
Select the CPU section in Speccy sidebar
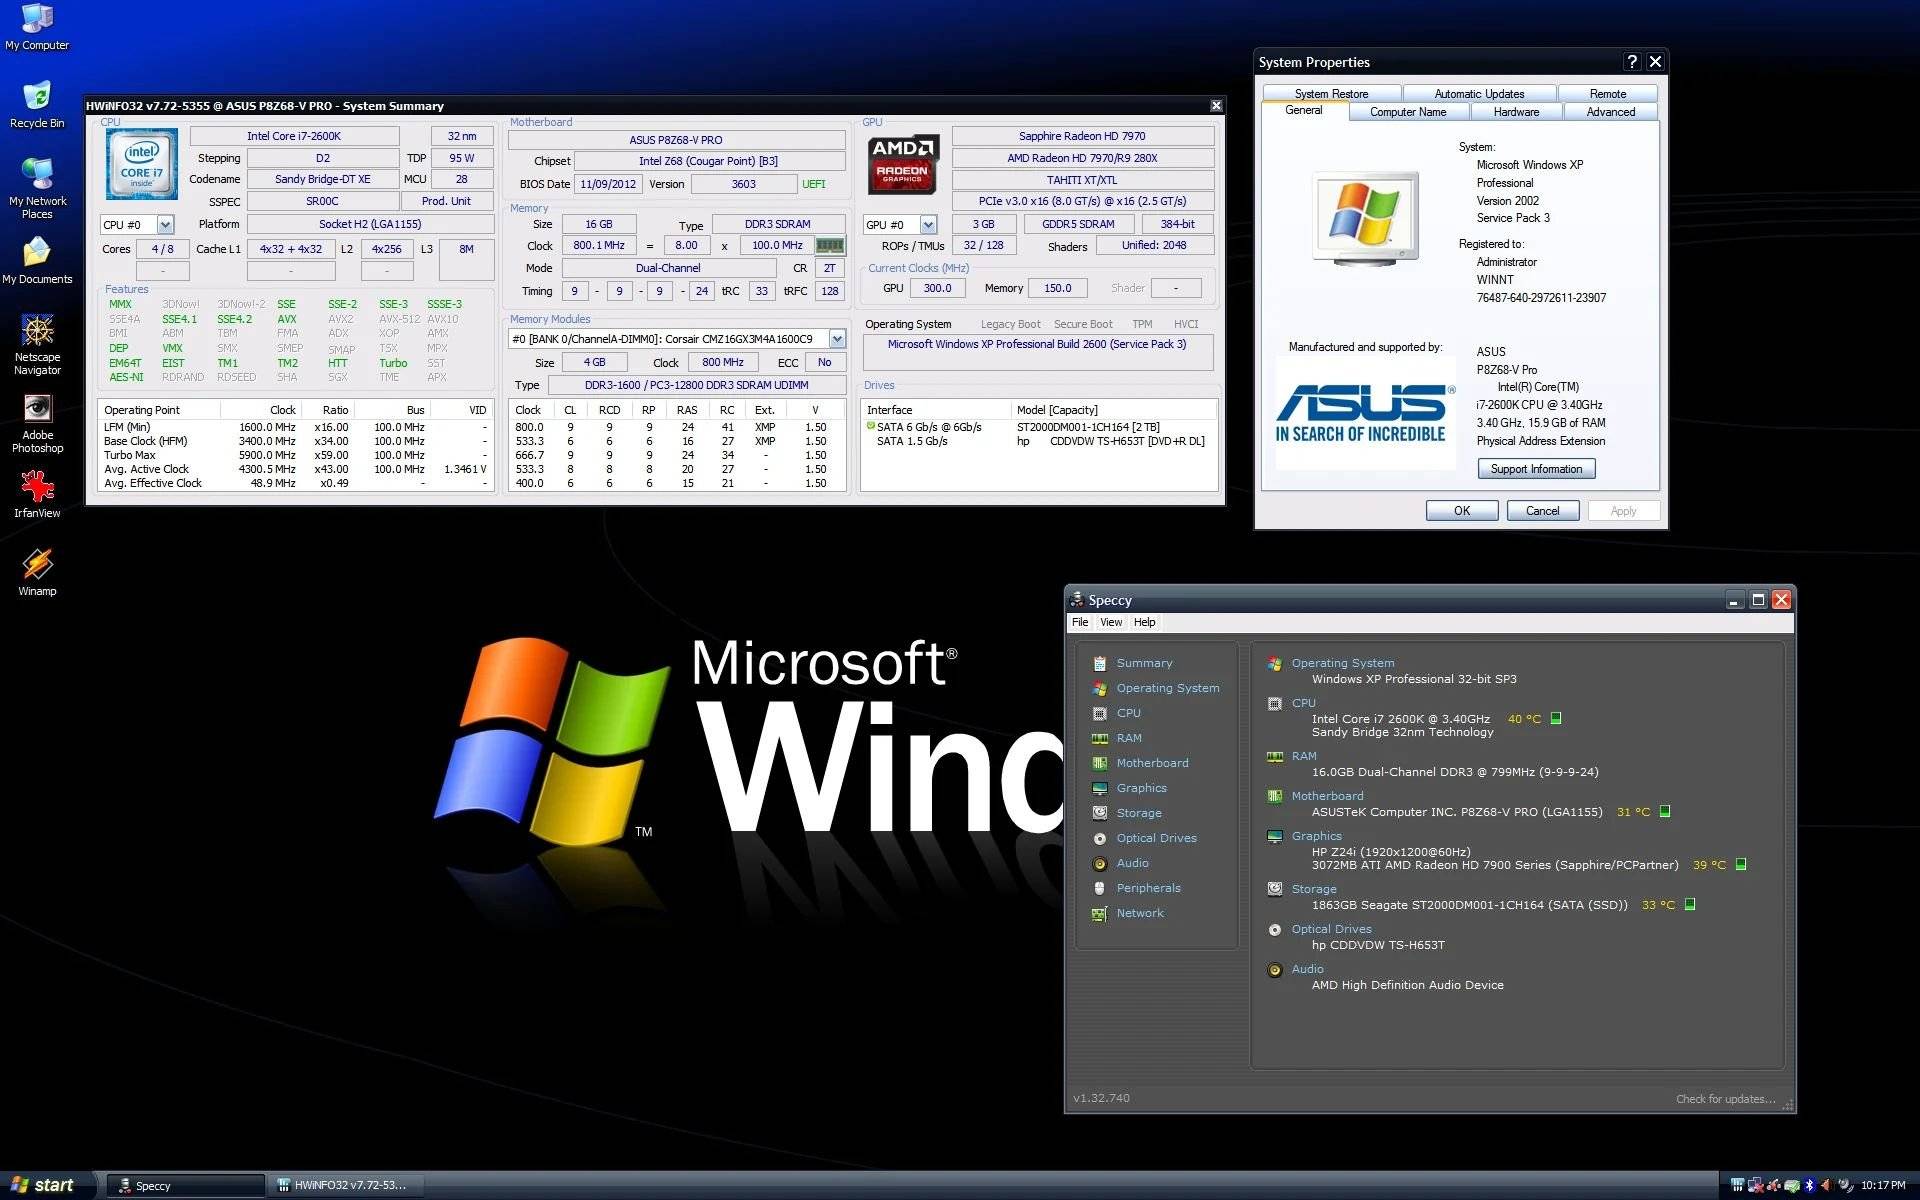(x=1129, y=712)
